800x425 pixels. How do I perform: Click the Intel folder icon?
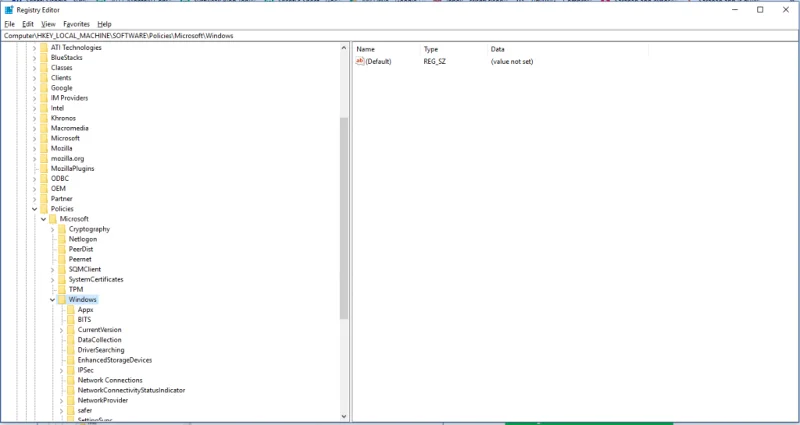point(44,108)
